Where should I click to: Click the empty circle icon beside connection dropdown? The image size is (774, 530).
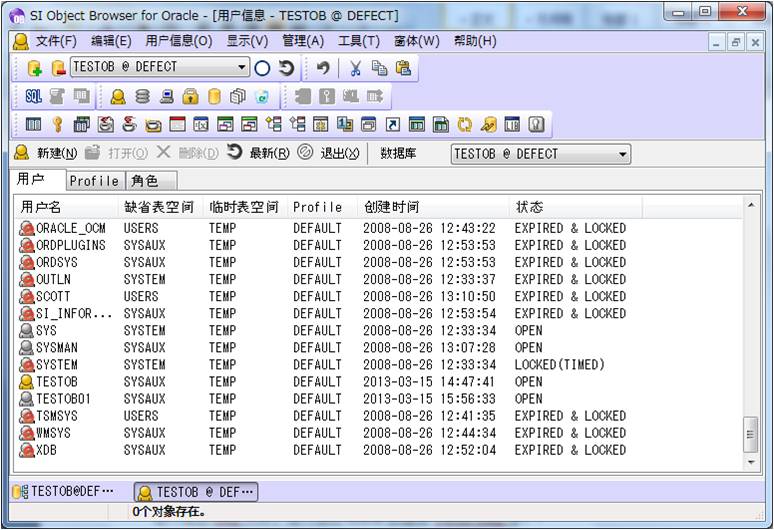(x=262, y=68)
